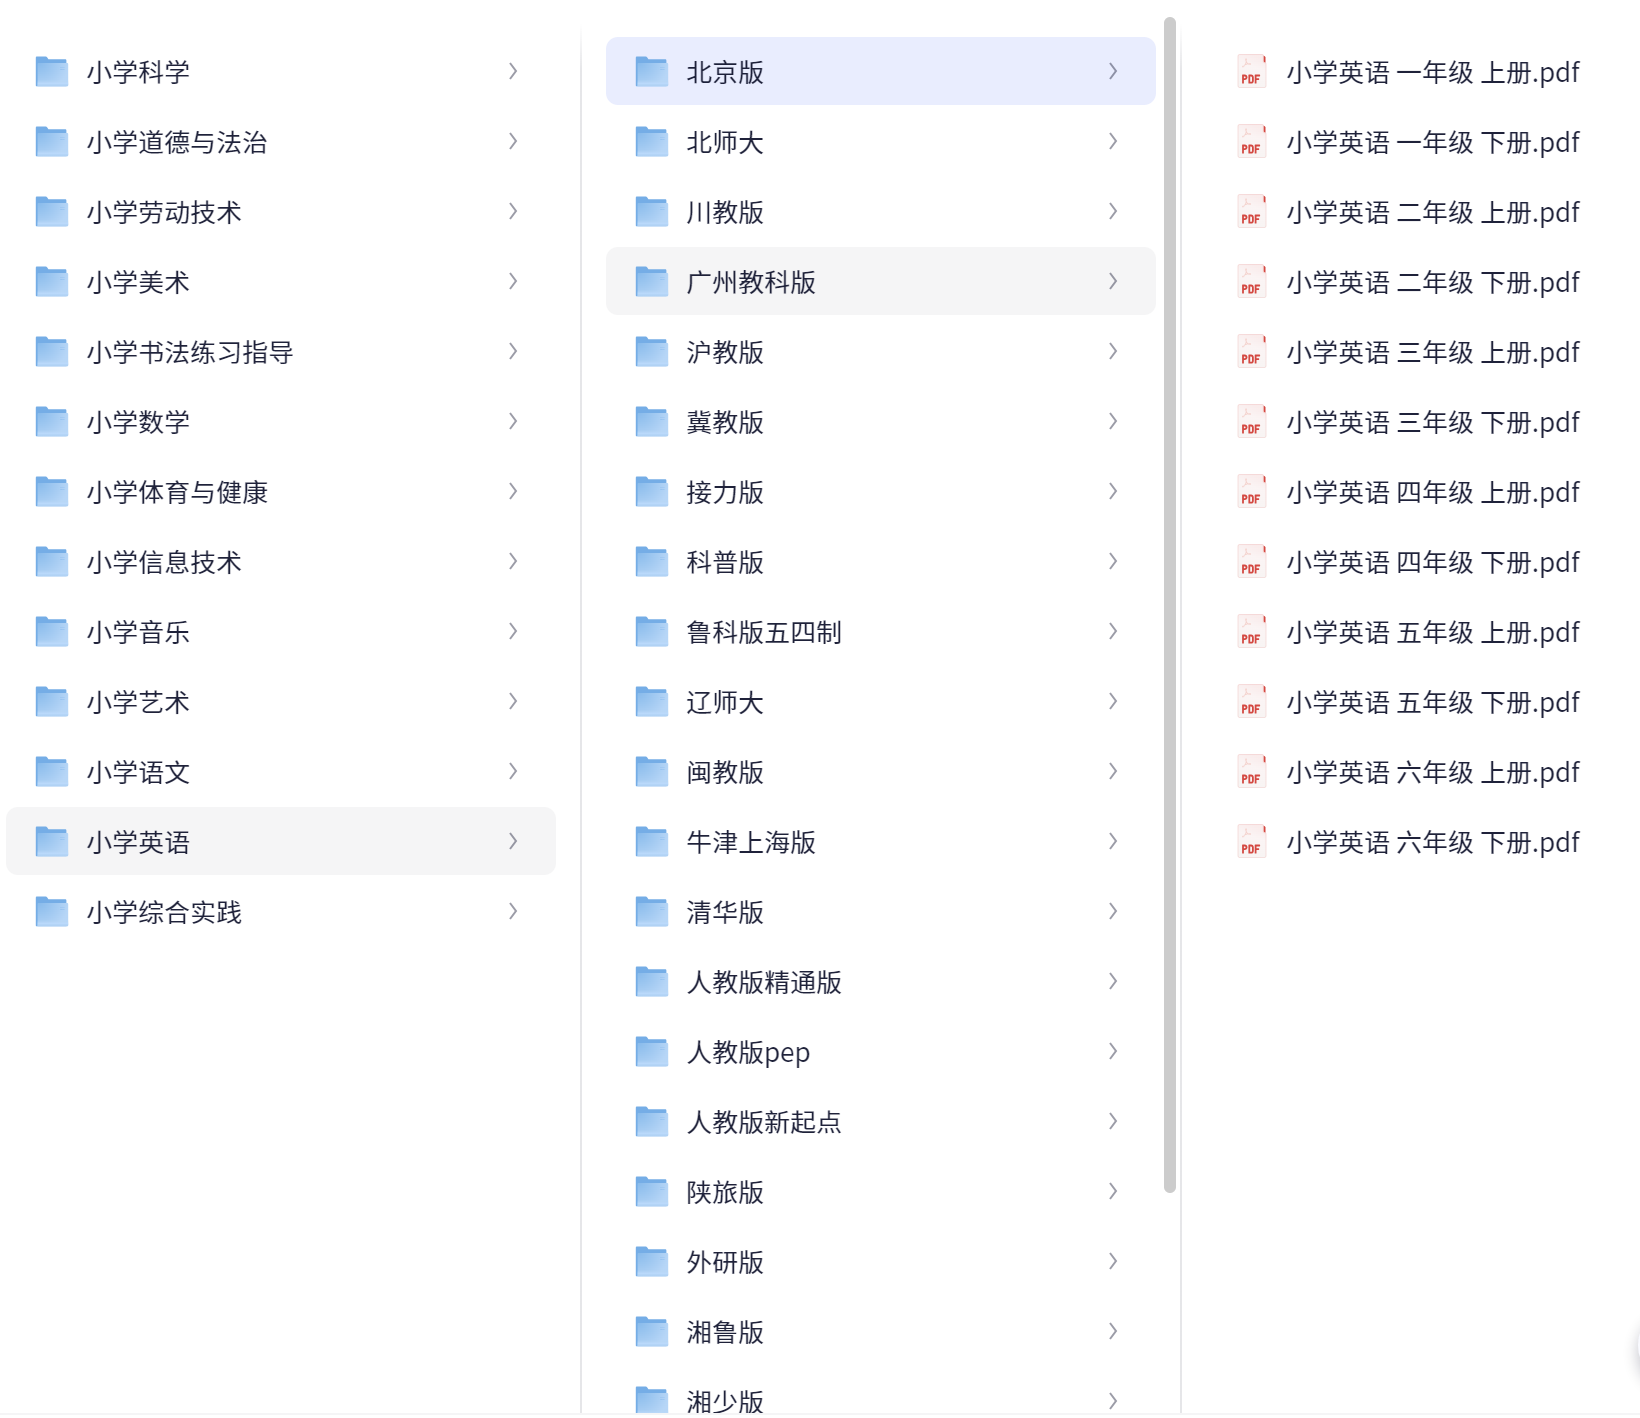
Task: Expand the 小学语文 chevron arrow
Action: (x=513, y=771)
